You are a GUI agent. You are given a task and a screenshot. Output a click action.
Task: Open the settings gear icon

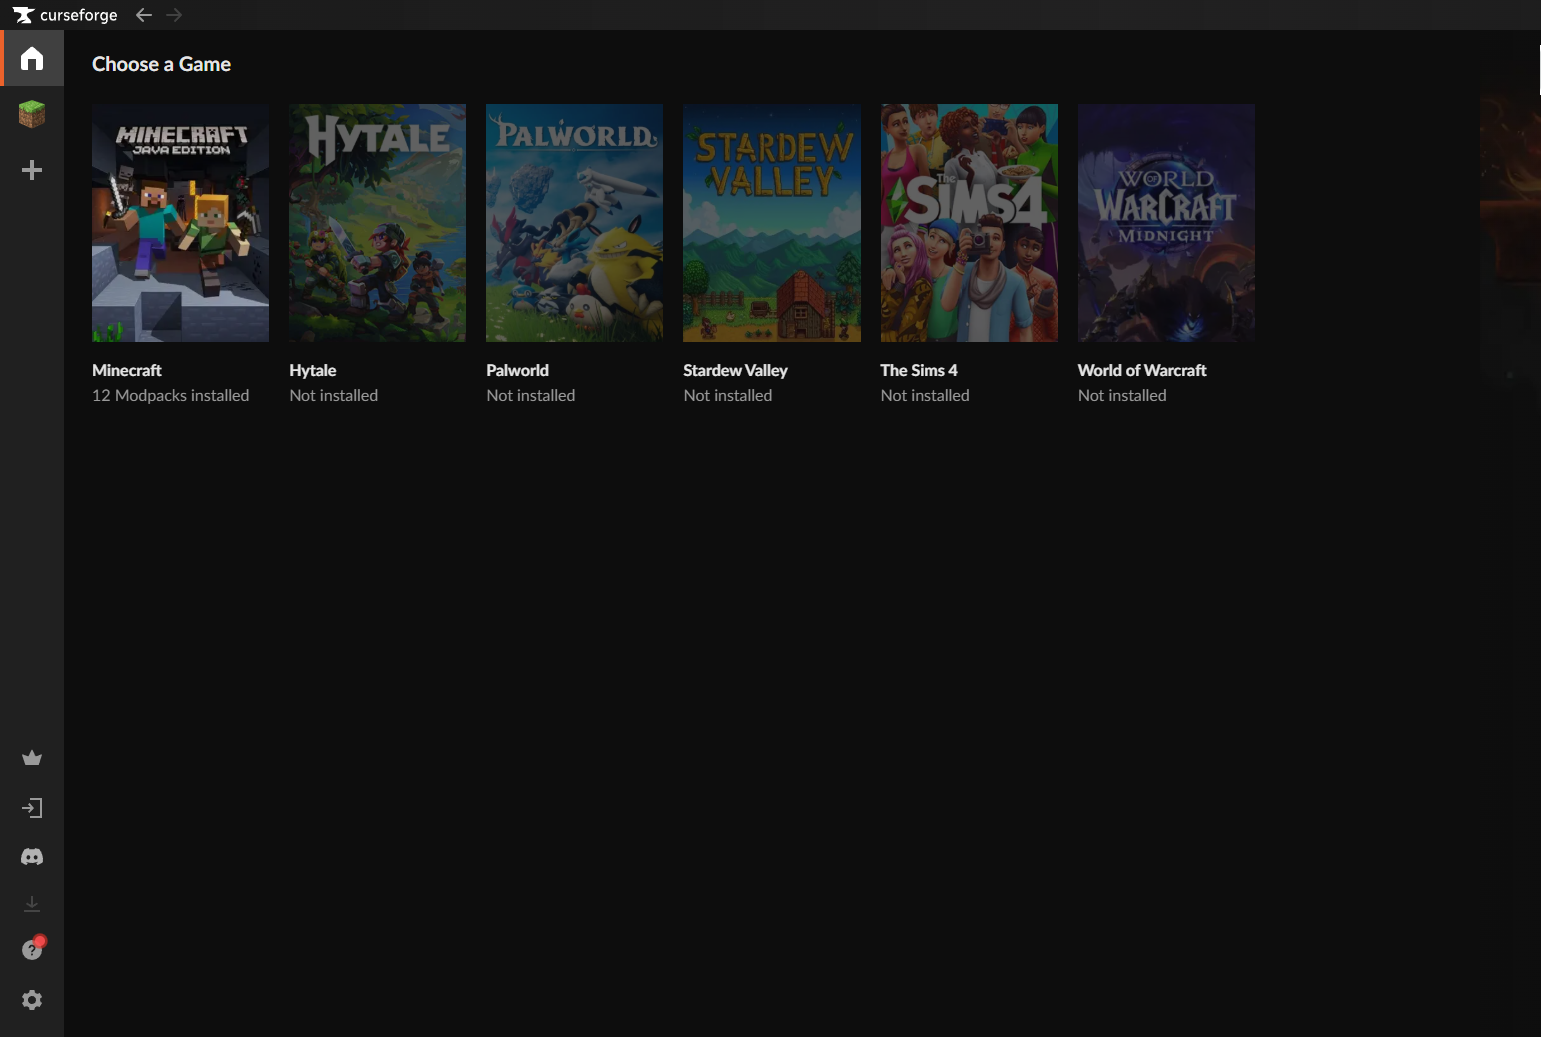(32, 1000)
